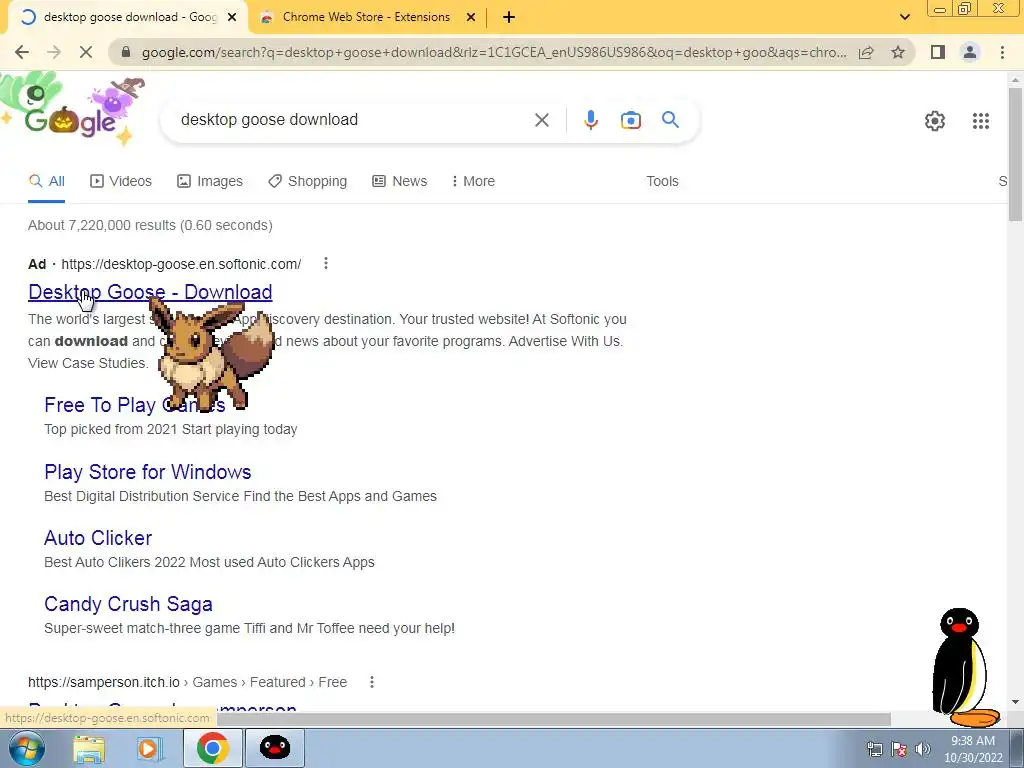Open ad options three-dot menu for softonic
The height and width of the screenshot is (768, 1024).
click(326, 263)
